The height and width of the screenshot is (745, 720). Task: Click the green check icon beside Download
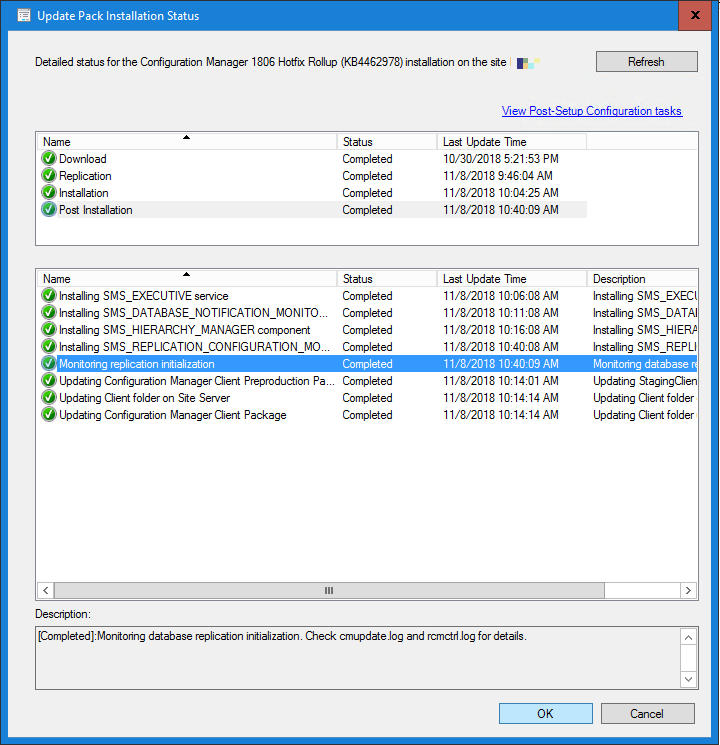pyautogui.click(x=48, y=158)
